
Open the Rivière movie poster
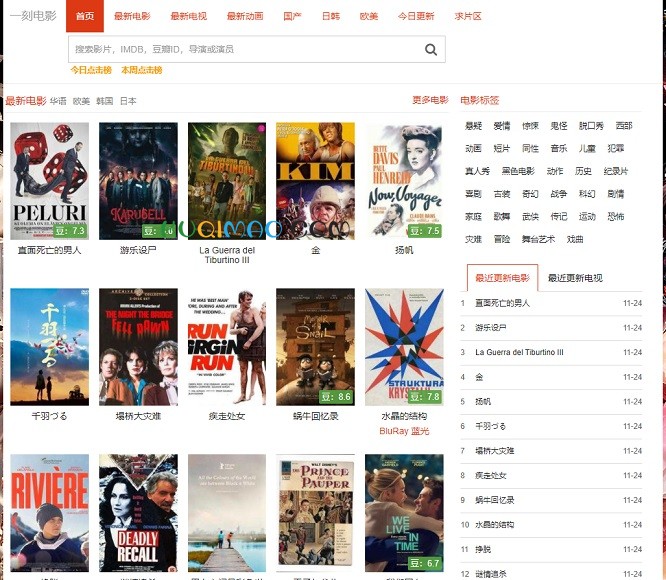coord(50,513)
